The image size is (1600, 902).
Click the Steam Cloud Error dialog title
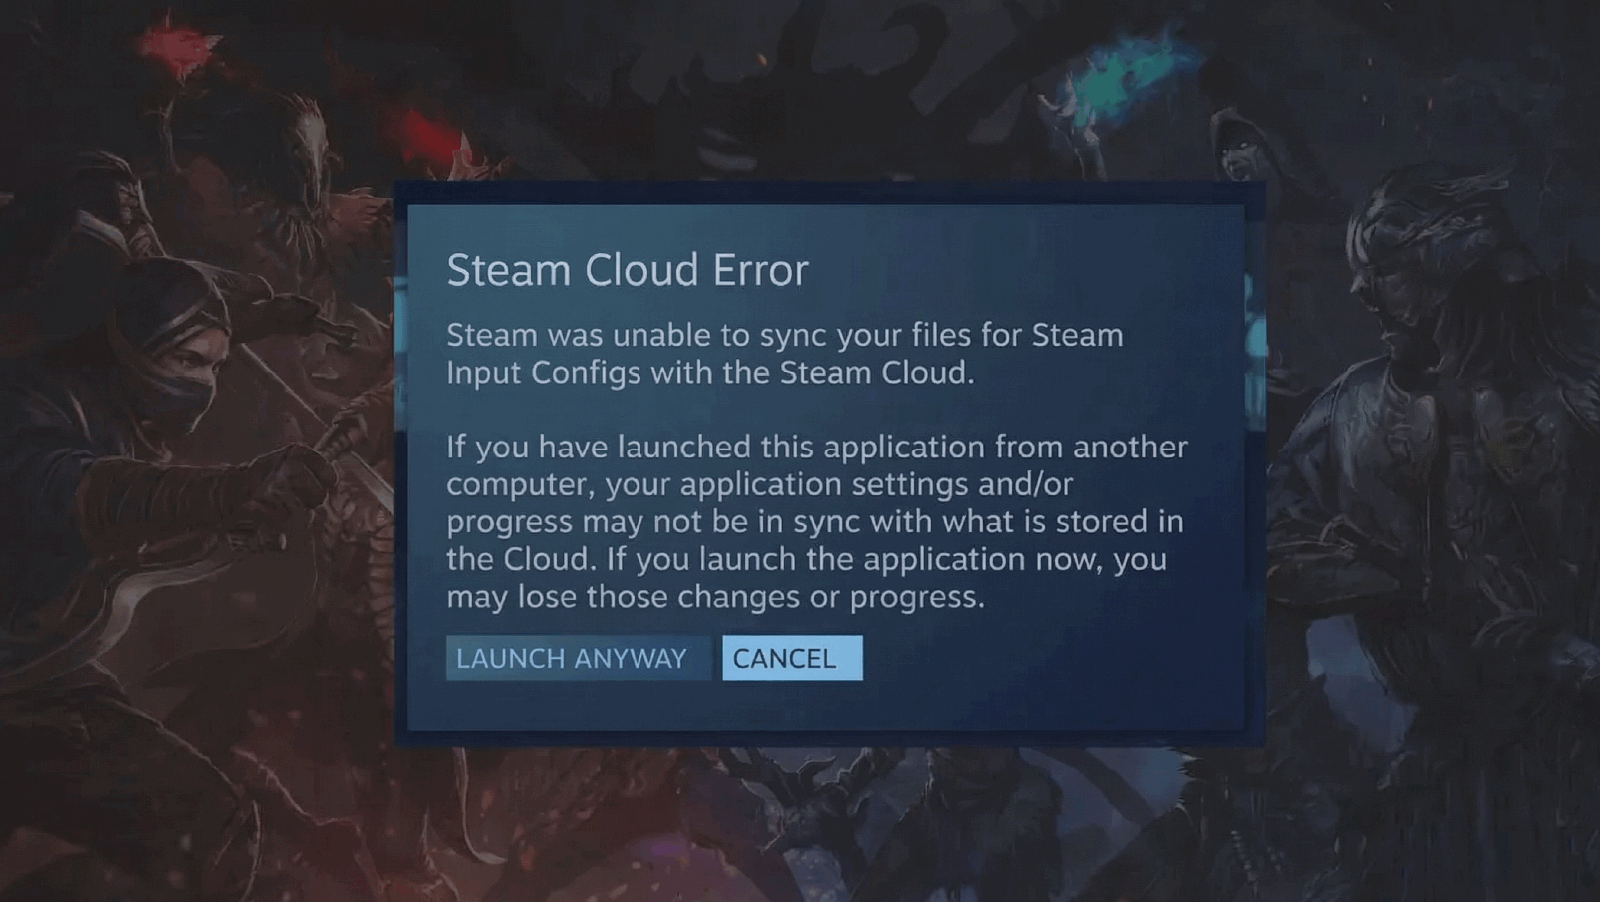[x=627, y=270]
